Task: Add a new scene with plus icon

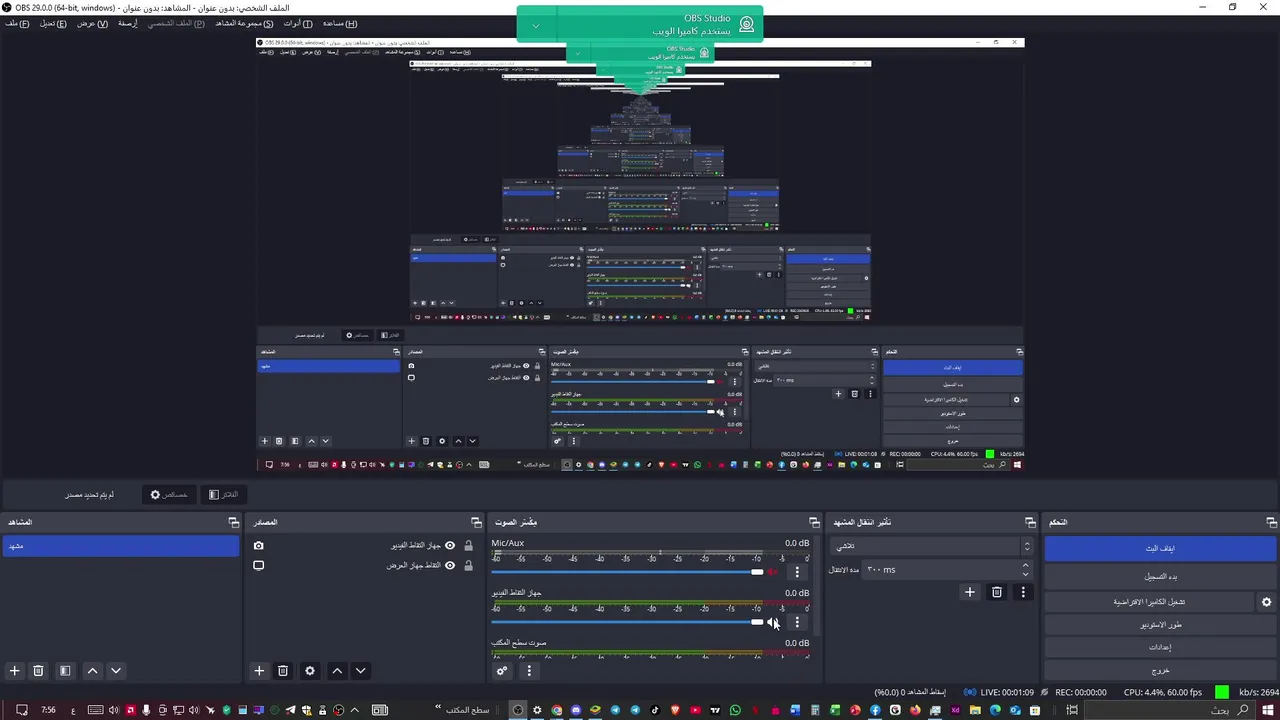Action: pos(14,671)
